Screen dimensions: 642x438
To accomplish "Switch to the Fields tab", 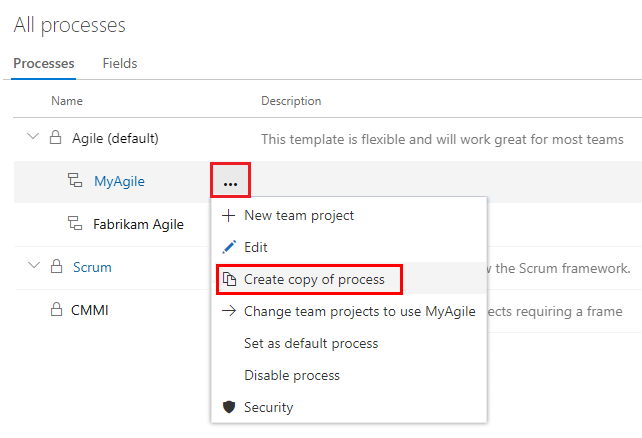I will 120,63.
